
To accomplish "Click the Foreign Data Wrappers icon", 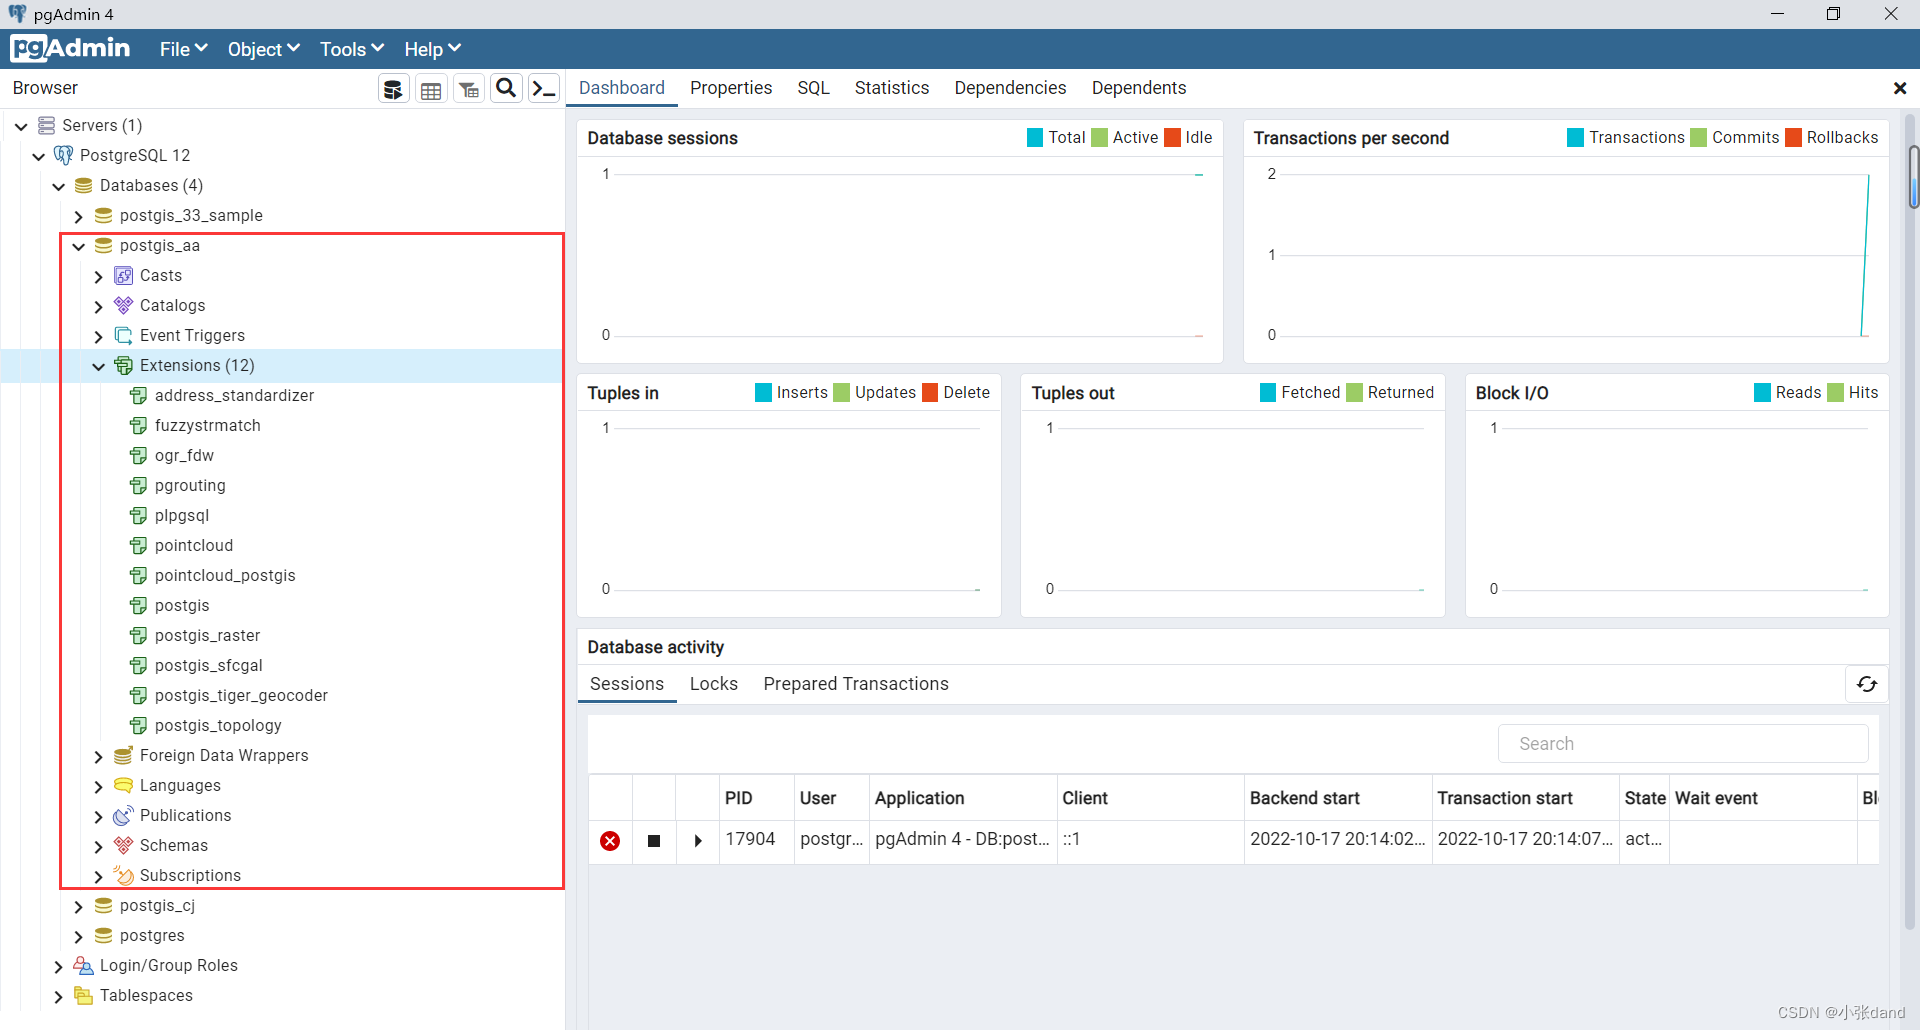I will pos(124,756).
